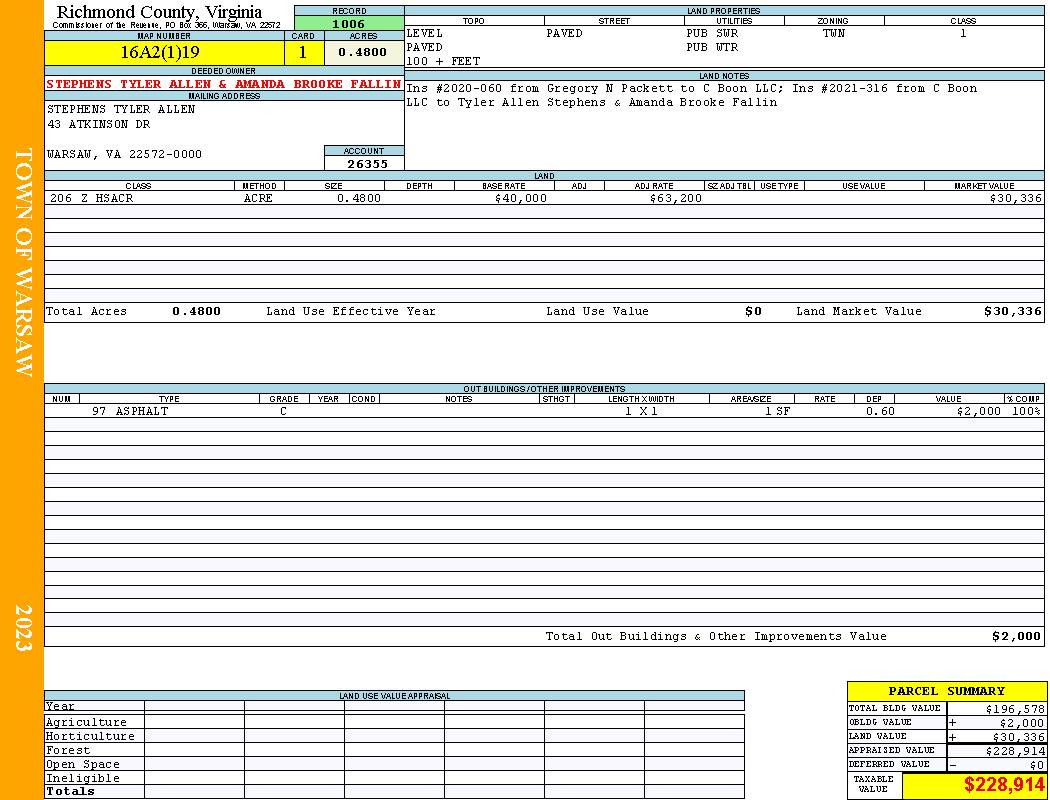
Task: Select the TWN zoning value
Action: pos(834,33)
